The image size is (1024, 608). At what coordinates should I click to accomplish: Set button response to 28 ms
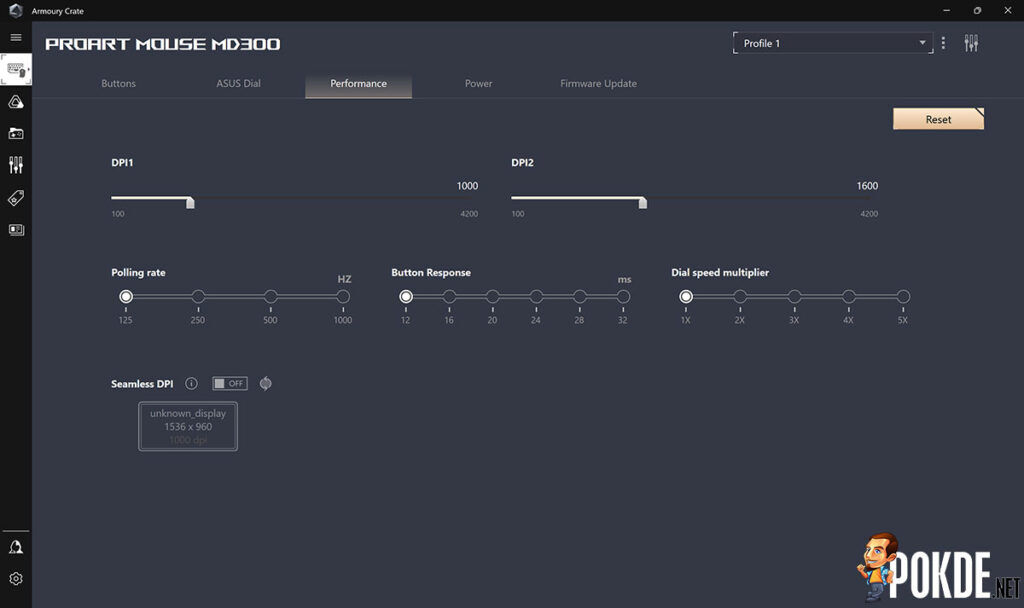(579, 296)
